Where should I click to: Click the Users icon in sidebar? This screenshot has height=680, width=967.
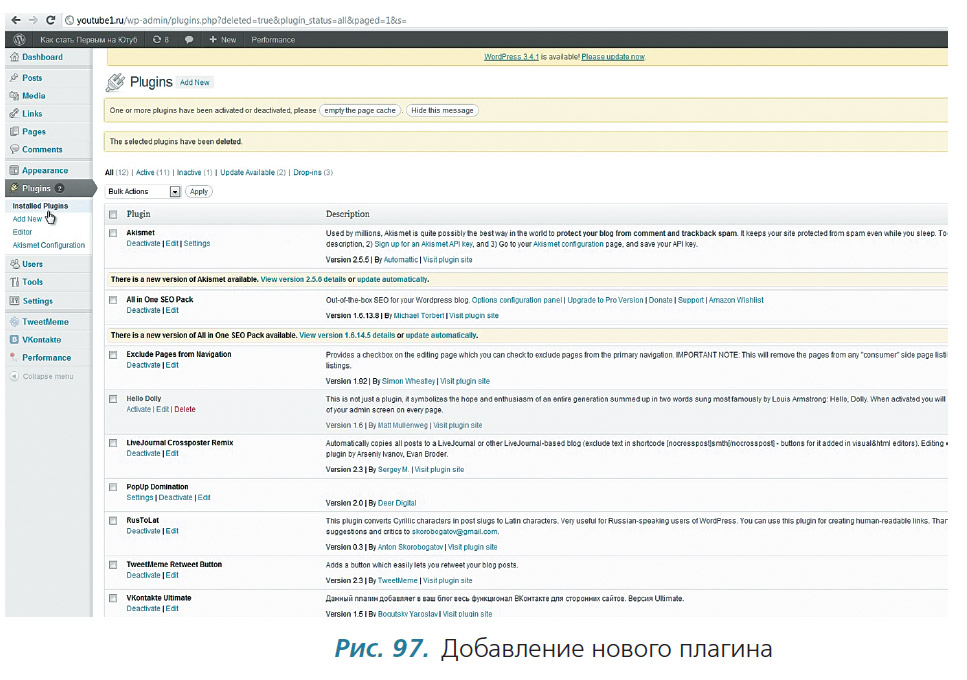(14, 264)
